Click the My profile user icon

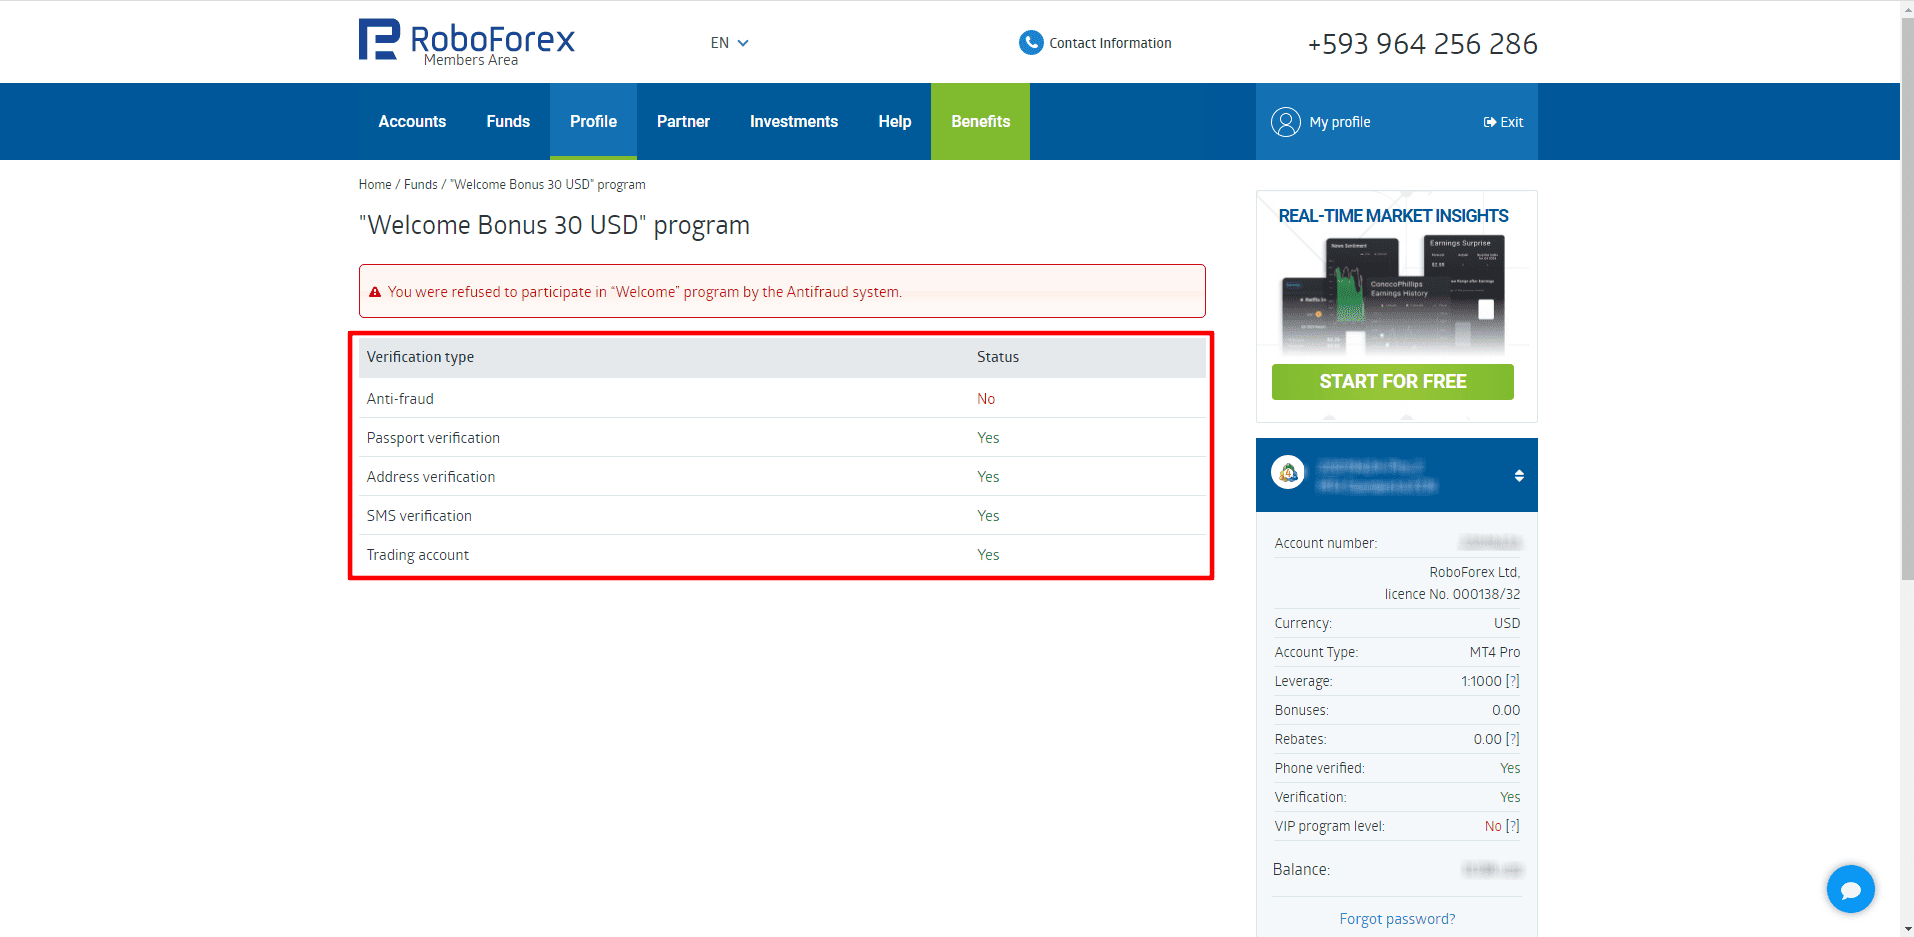pyautogui.click(x=1286, y=122)
